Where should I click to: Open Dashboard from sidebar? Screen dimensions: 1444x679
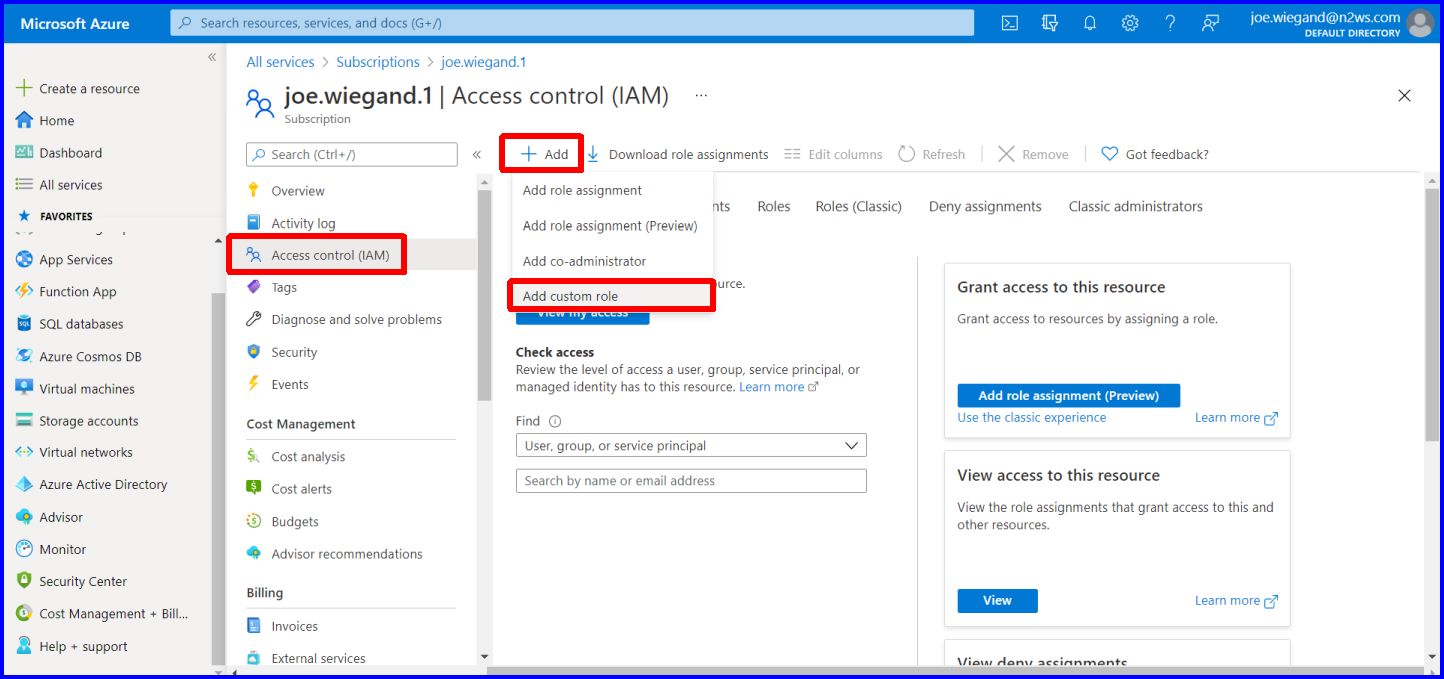click(x=59, y=153)
